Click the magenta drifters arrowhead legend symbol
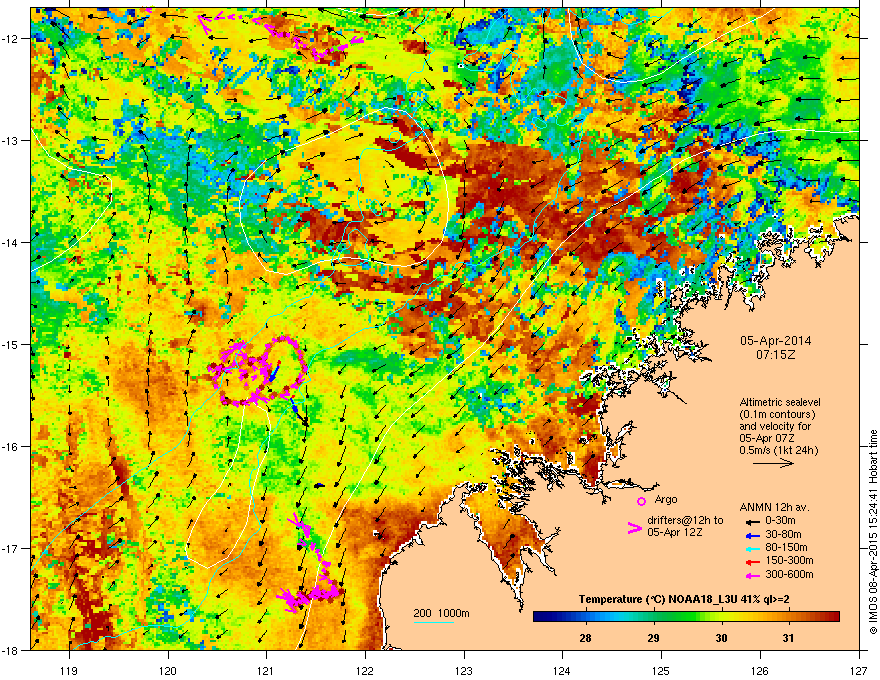 tap(634, 528)
